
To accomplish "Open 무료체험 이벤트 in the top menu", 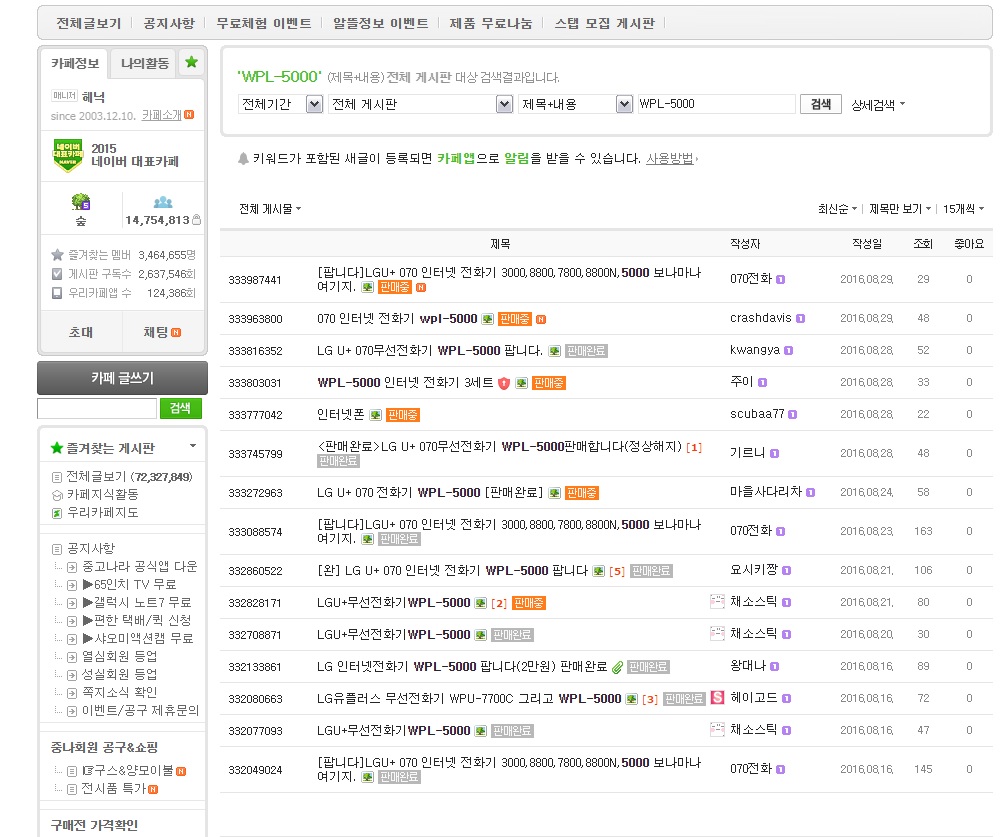I will (x=264, y=23).
